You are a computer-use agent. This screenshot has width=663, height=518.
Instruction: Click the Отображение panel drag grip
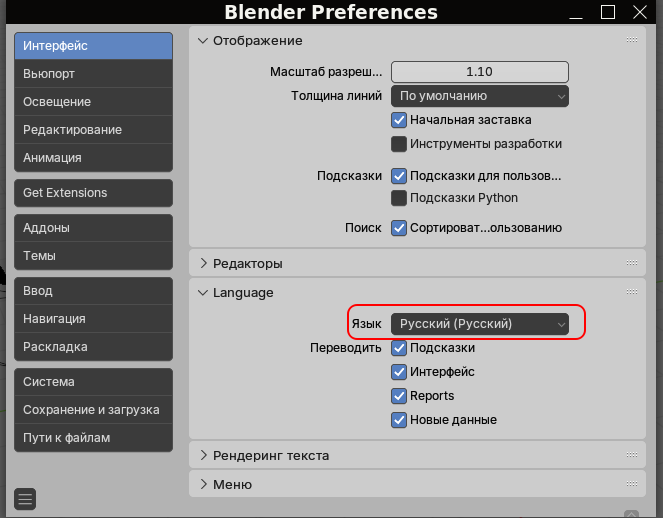632,40
